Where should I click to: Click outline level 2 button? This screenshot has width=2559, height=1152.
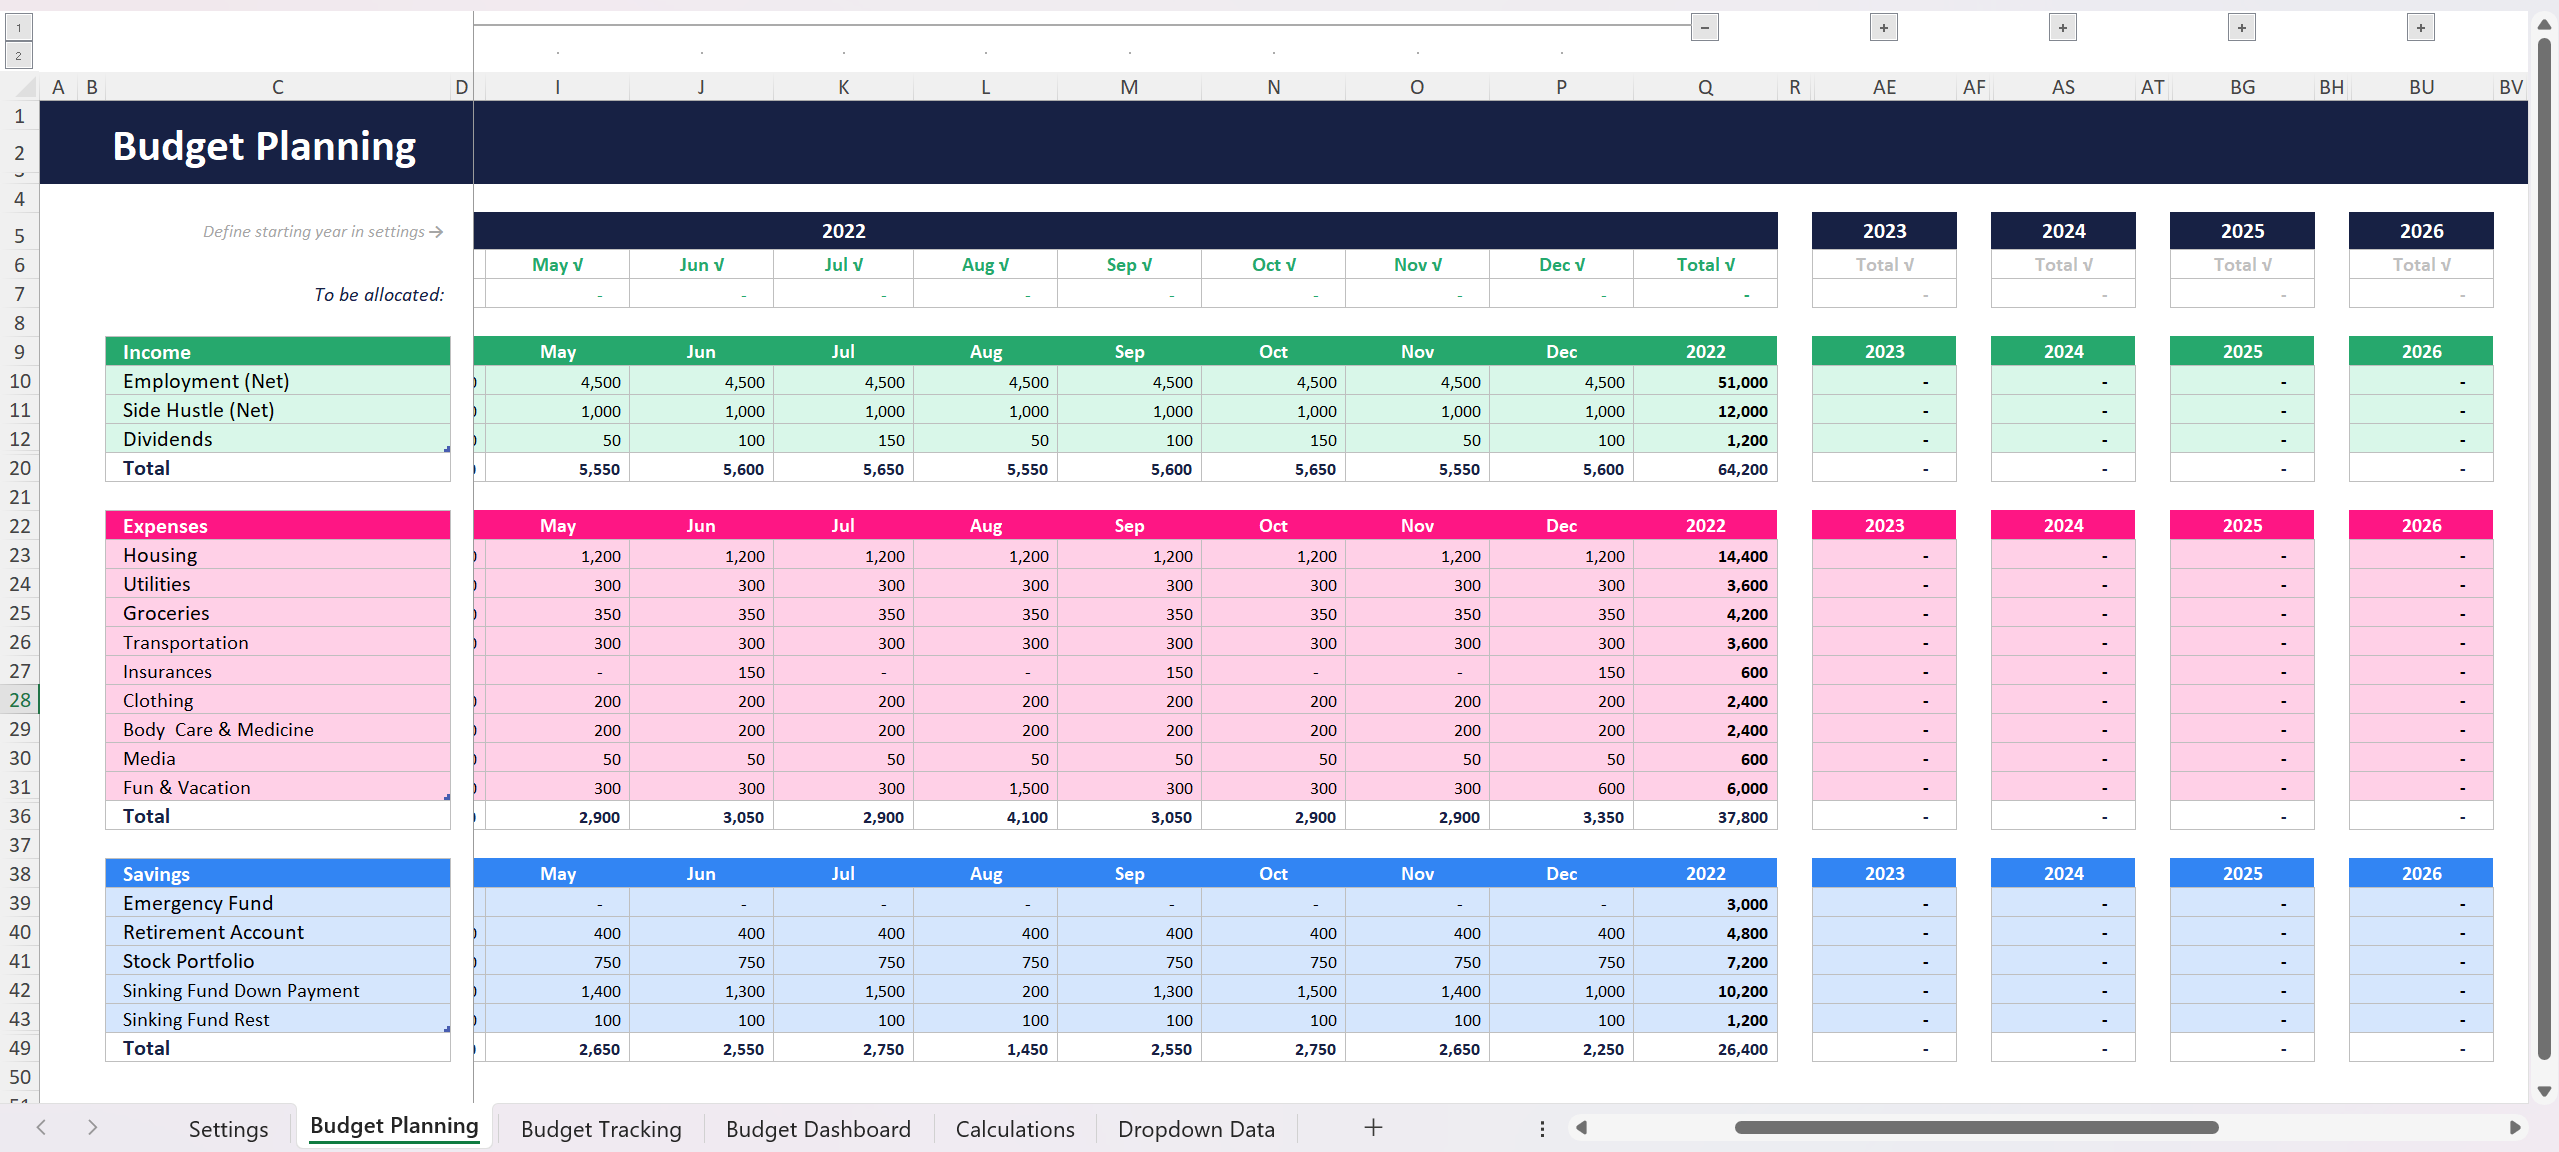[x=18, y=55]
